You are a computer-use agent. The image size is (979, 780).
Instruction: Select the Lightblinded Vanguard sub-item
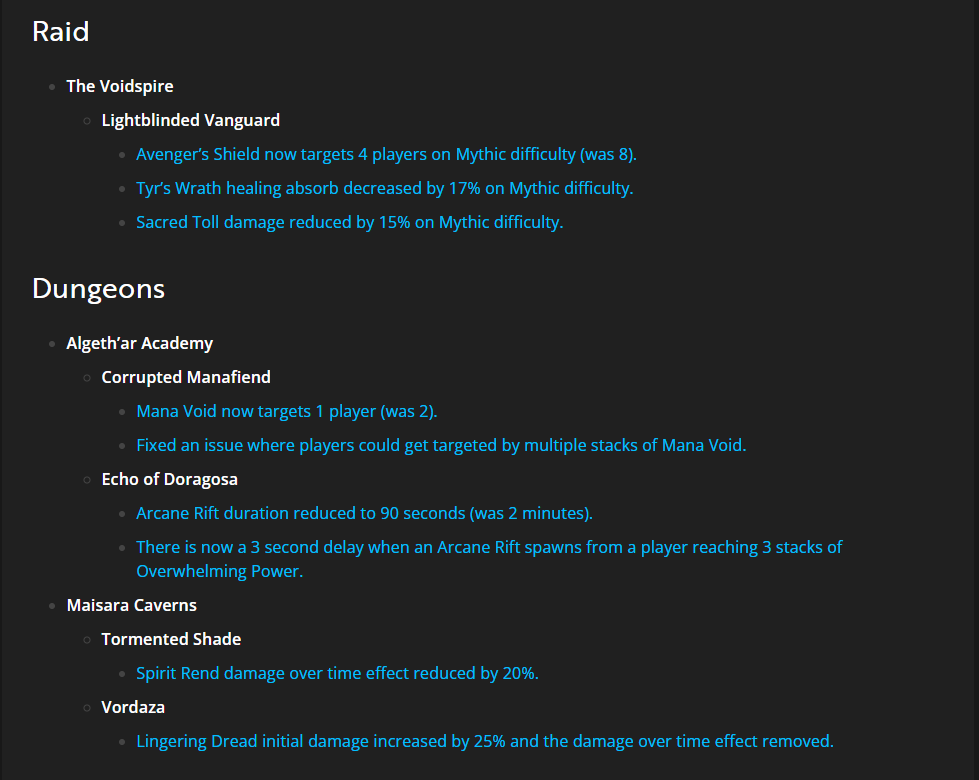190,120
